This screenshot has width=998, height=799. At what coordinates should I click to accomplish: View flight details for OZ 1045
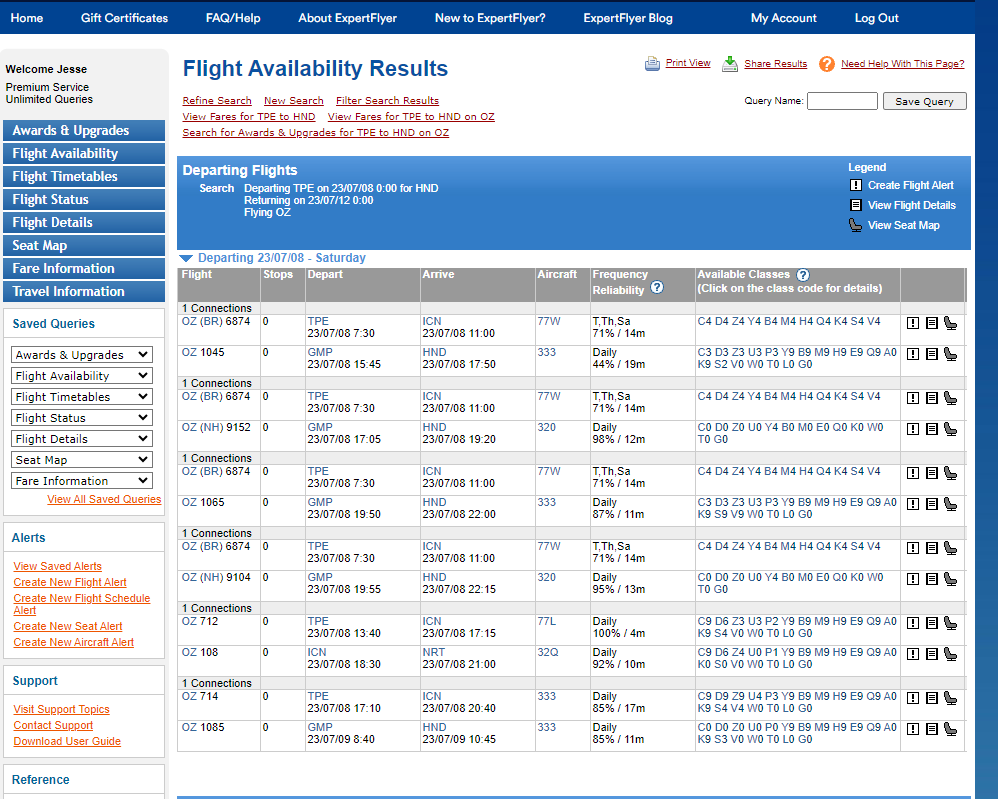point(932,355)
